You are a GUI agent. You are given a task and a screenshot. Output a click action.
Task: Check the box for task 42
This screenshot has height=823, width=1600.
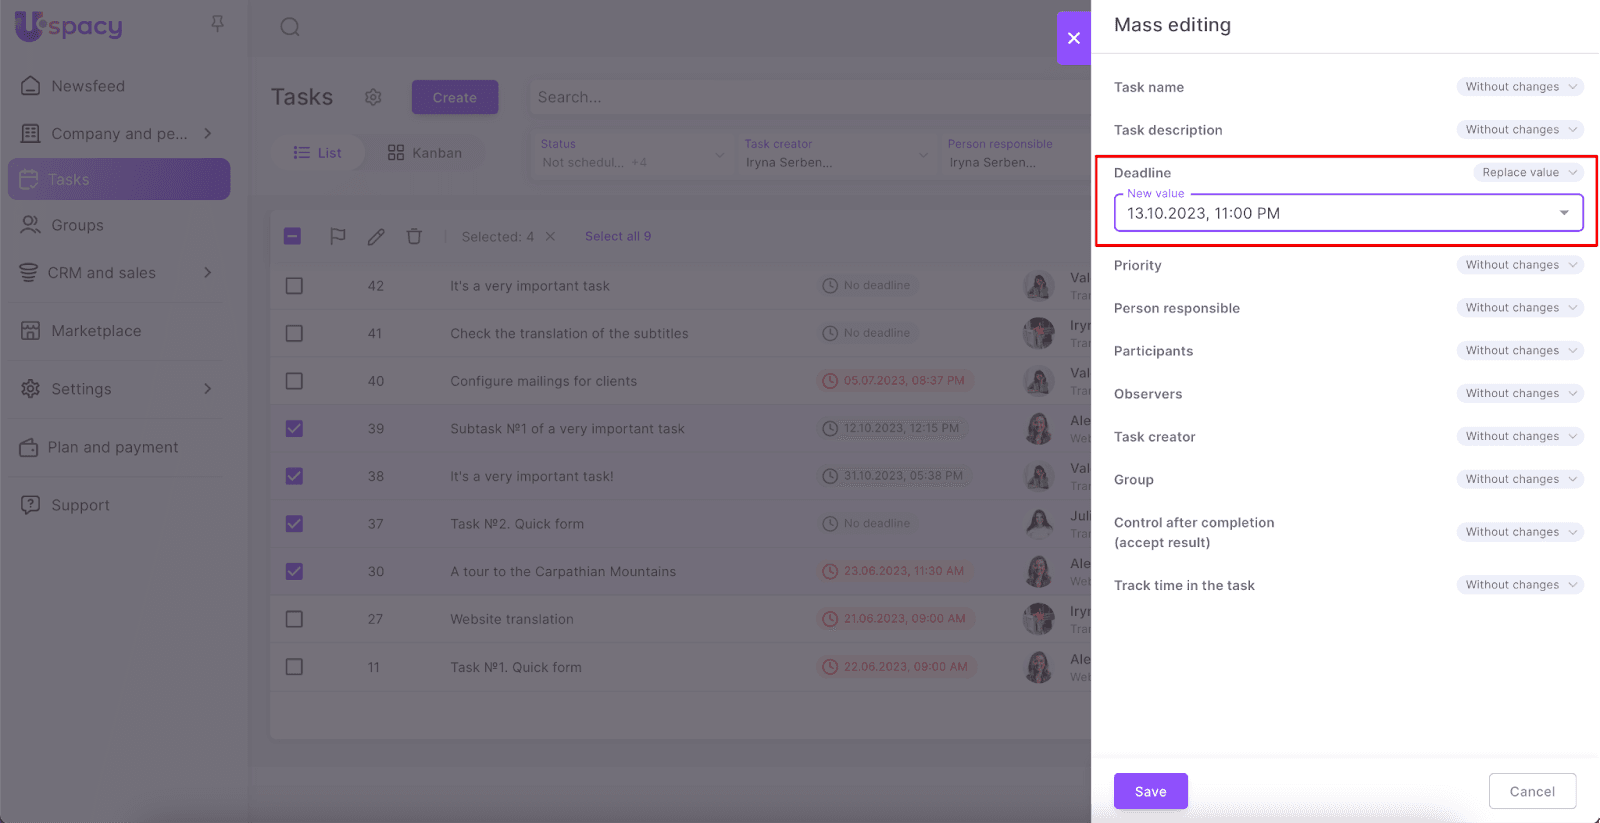coord(294,286)
